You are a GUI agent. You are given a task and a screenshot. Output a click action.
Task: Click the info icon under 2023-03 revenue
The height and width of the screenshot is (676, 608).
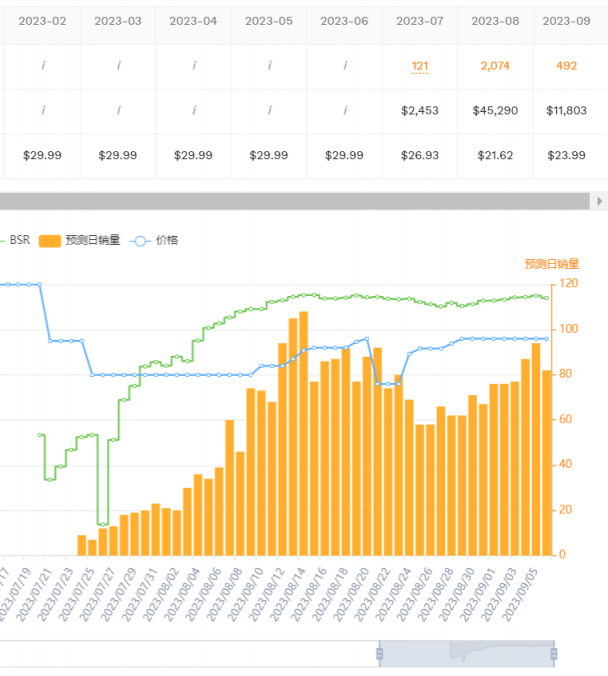(x=118, y=110)
